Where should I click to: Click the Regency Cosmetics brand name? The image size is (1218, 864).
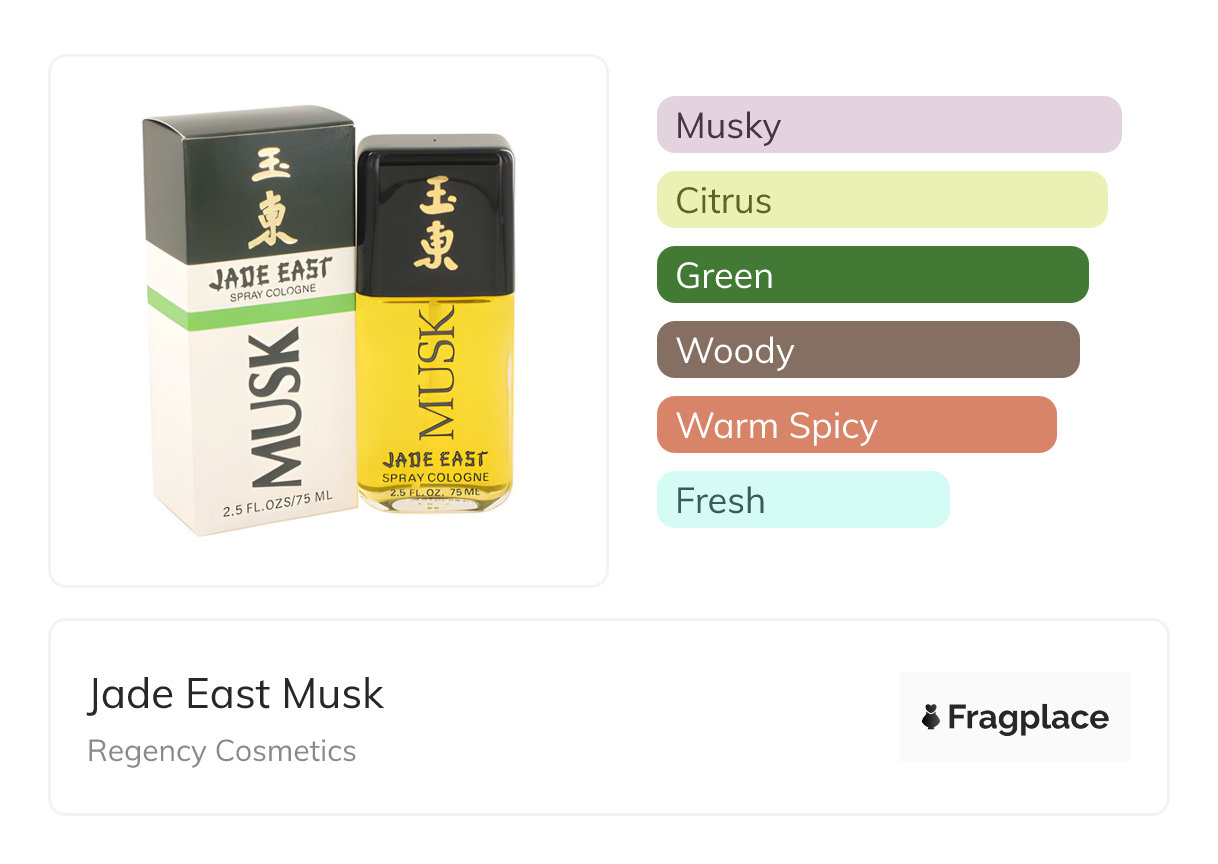tap(222, 751)
